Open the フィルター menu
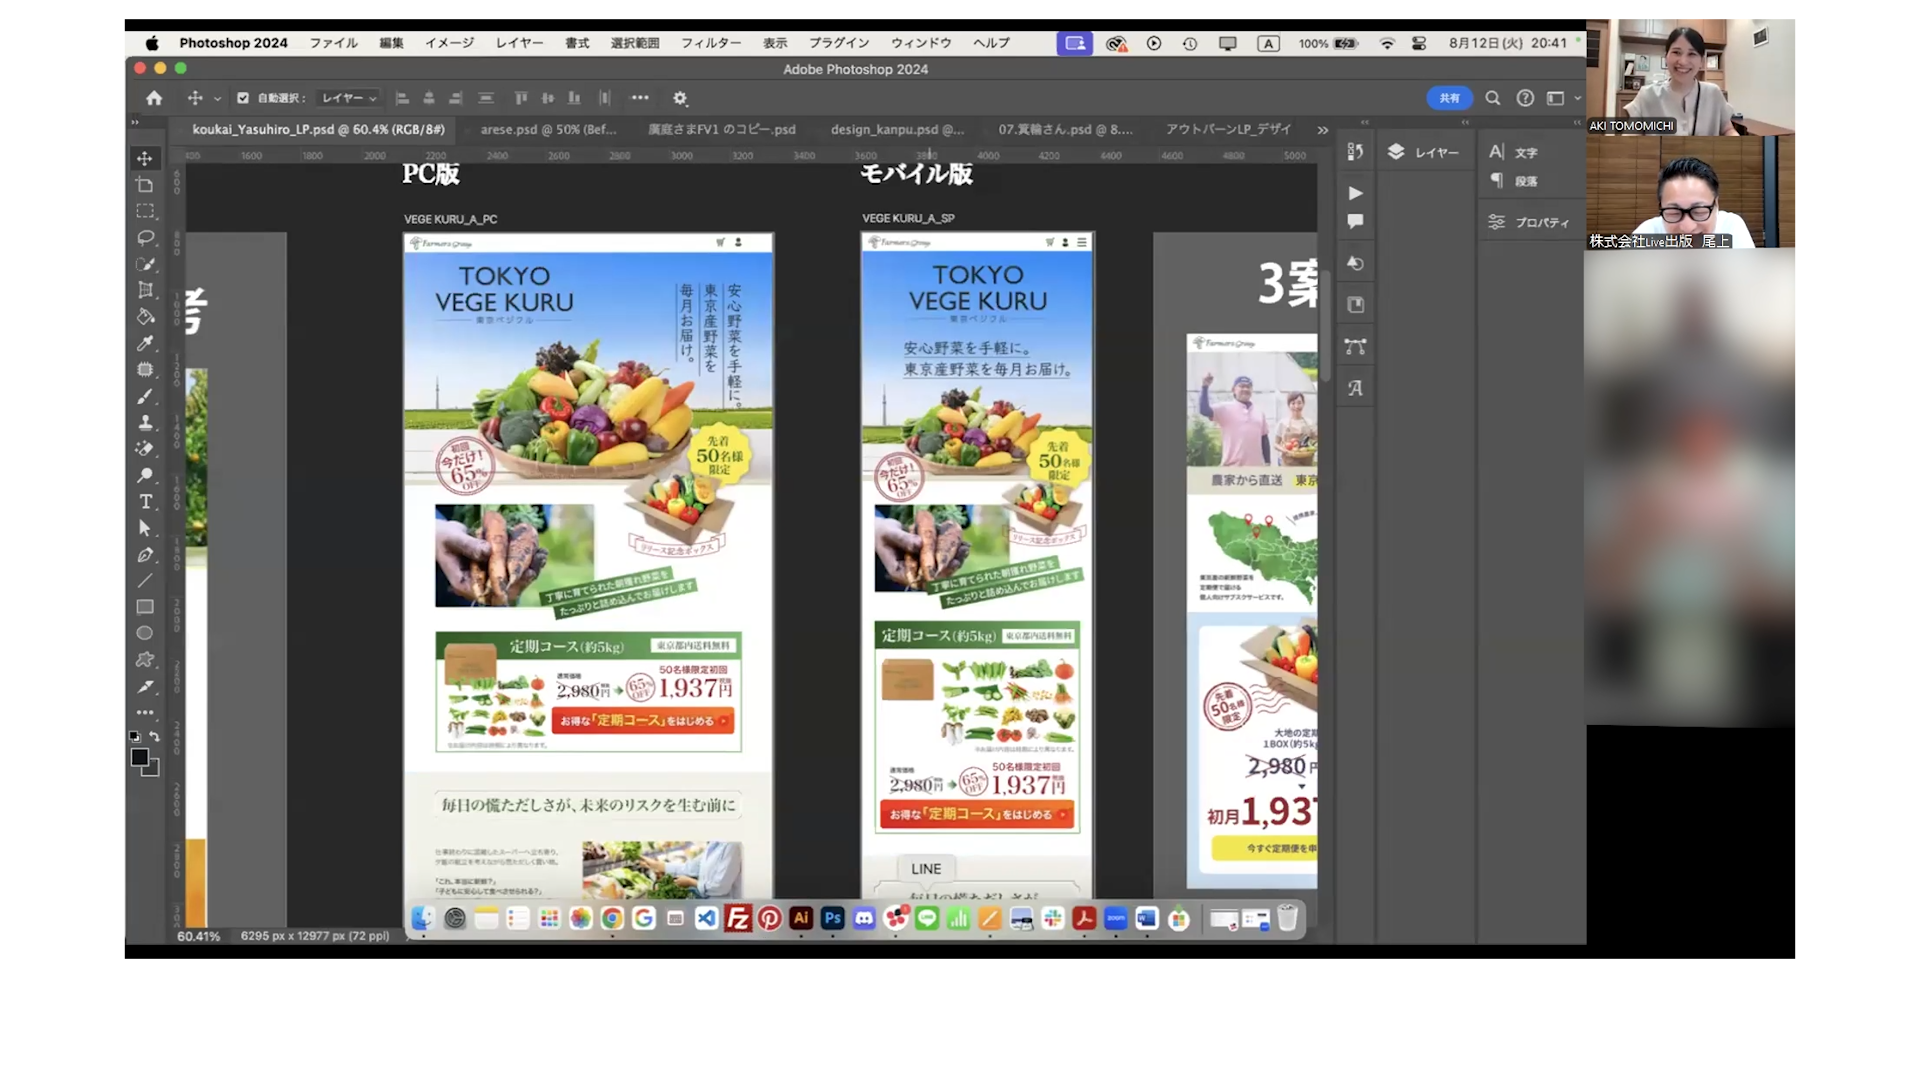Viewport: 1920px width, 1080px height. click(710, 43)
